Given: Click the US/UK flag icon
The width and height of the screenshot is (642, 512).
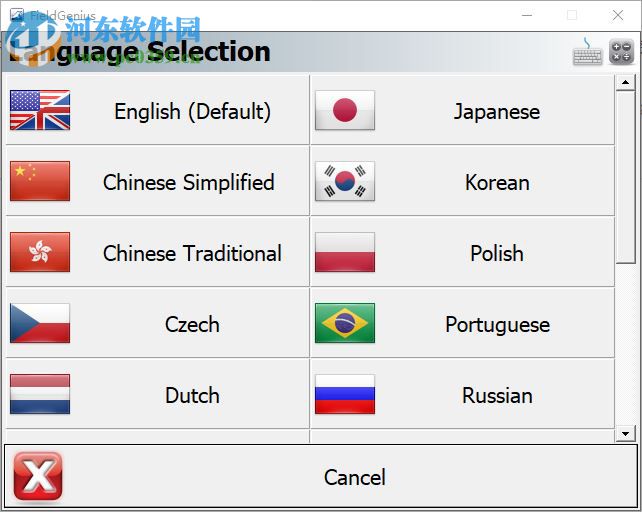Looking at the screenshot, I should pos(40,110).
